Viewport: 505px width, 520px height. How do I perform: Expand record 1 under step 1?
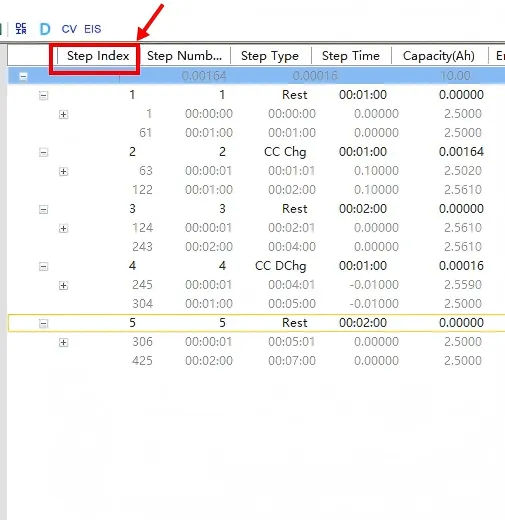tap(63, 115)
